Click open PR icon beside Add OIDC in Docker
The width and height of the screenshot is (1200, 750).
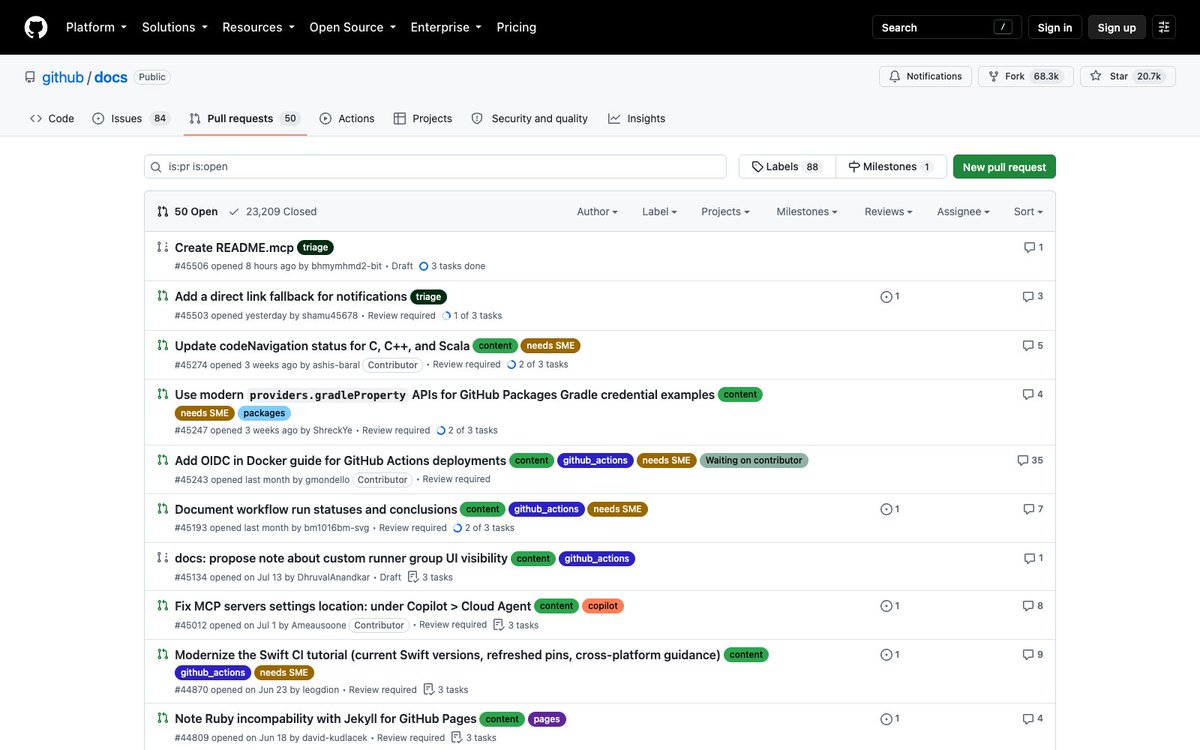point(163,460)
